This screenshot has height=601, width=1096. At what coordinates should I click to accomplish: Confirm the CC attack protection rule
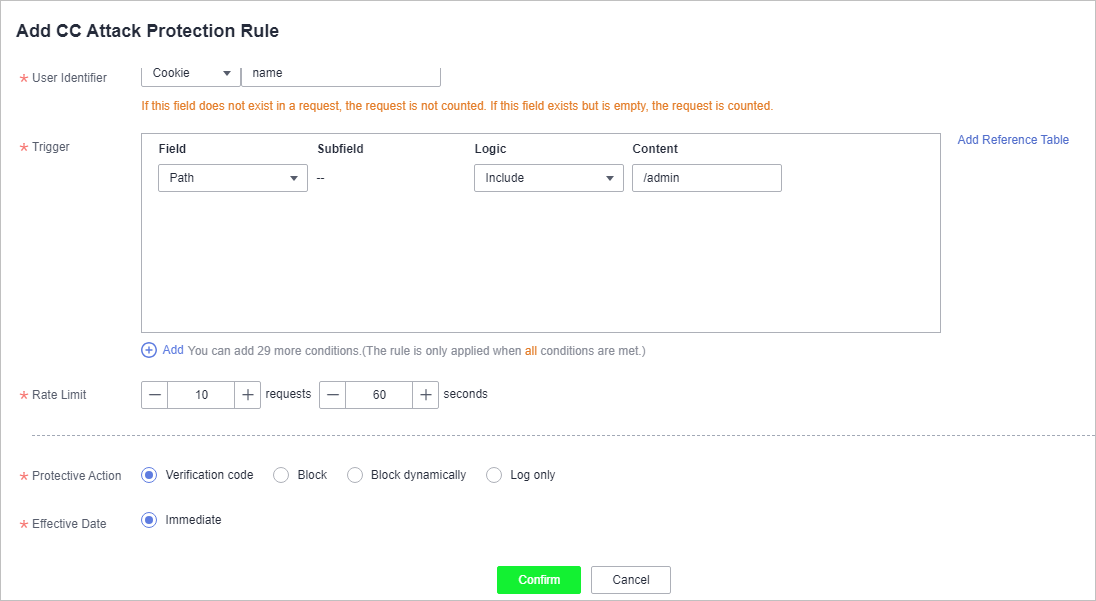(539, 580)
